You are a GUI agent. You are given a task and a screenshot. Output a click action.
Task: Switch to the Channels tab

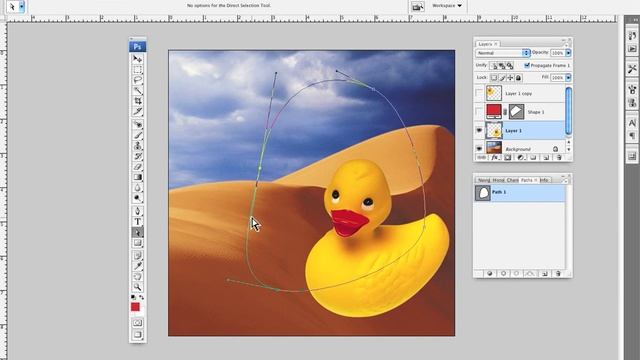(x=513, y=180)
